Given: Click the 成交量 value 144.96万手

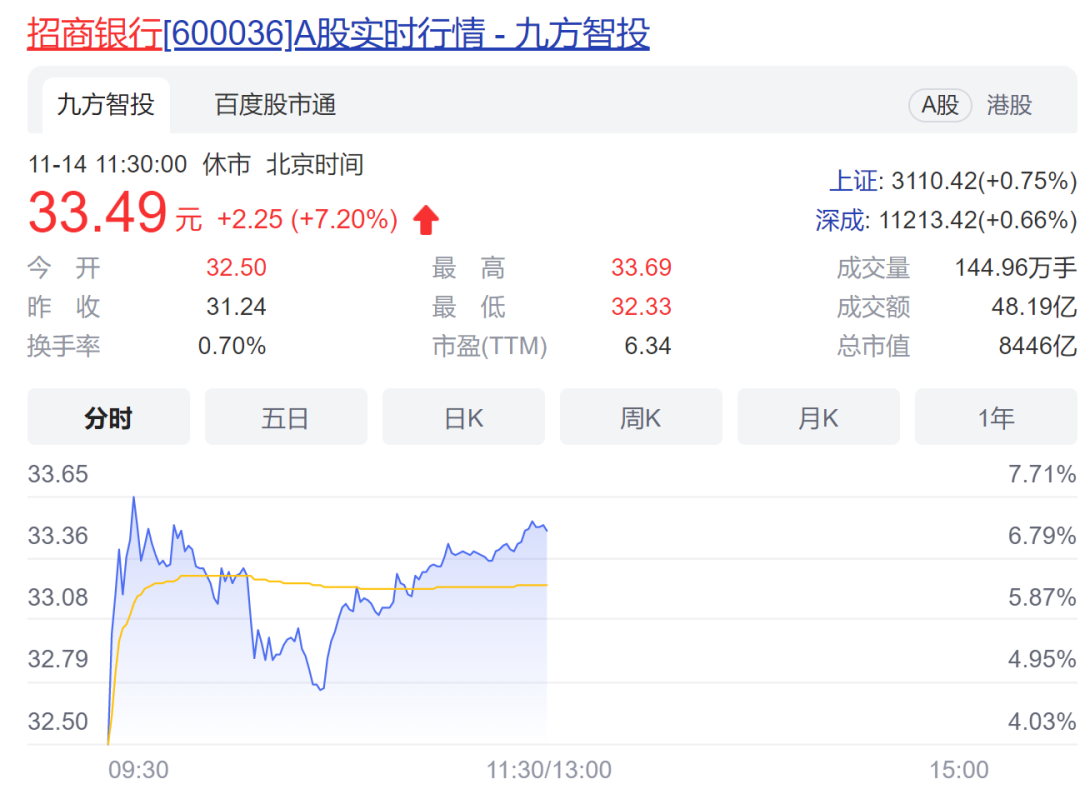Looking at the screenshot, I should click(x=1015, y=267).
